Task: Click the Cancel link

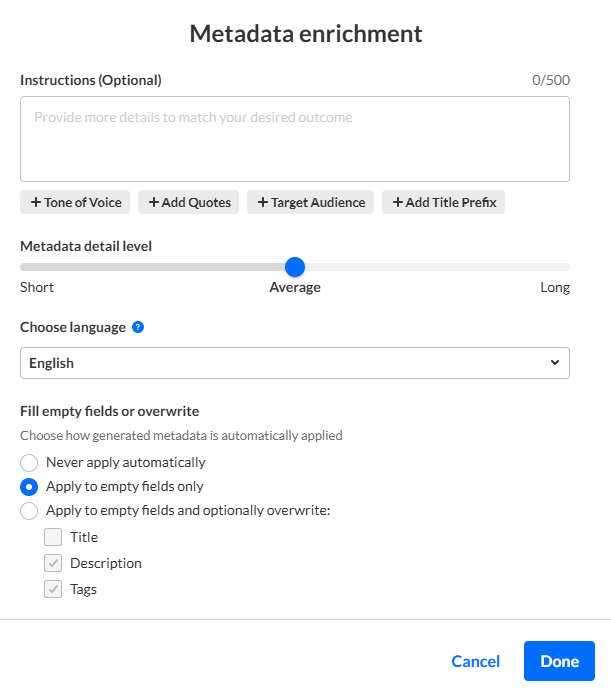Action: pos(476,661)
